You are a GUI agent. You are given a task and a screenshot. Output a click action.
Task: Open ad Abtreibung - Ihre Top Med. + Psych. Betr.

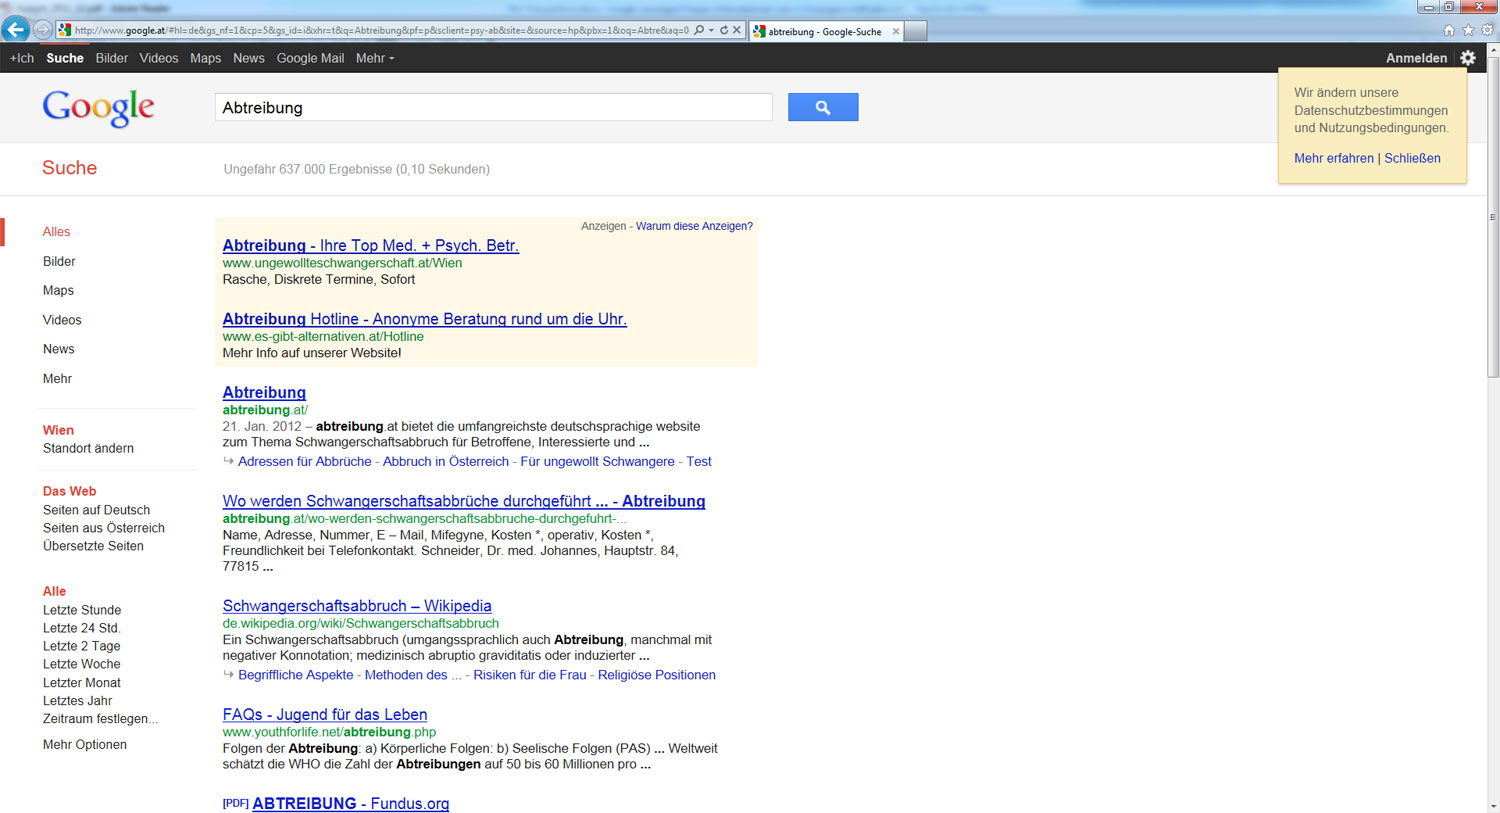(370, 245)
